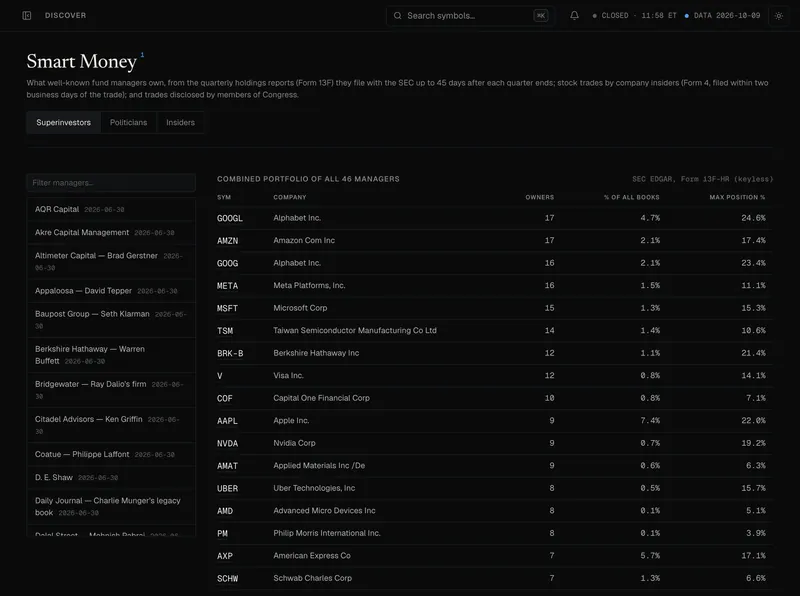Image resolution: width=800 pixels, height=596 pixels.
Task: Open Akre Capital Management
Action: 111,233
